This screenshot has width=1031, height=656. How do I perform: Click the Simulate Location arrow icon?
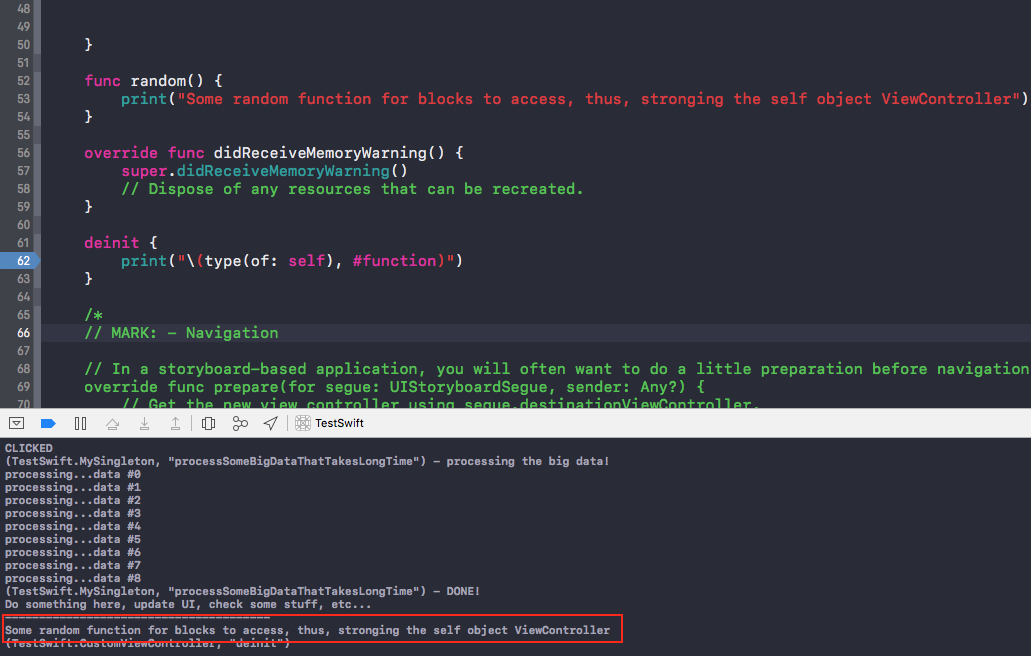(x=270, y=423)
